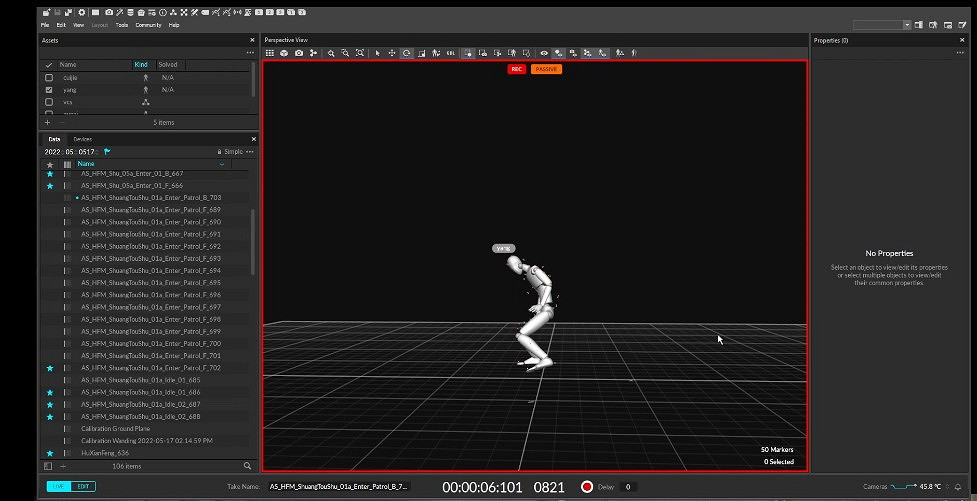Select the rotate tool in viewport toolbar
The width and height of the screenshot is (977, 501).
tap(406, 53)
